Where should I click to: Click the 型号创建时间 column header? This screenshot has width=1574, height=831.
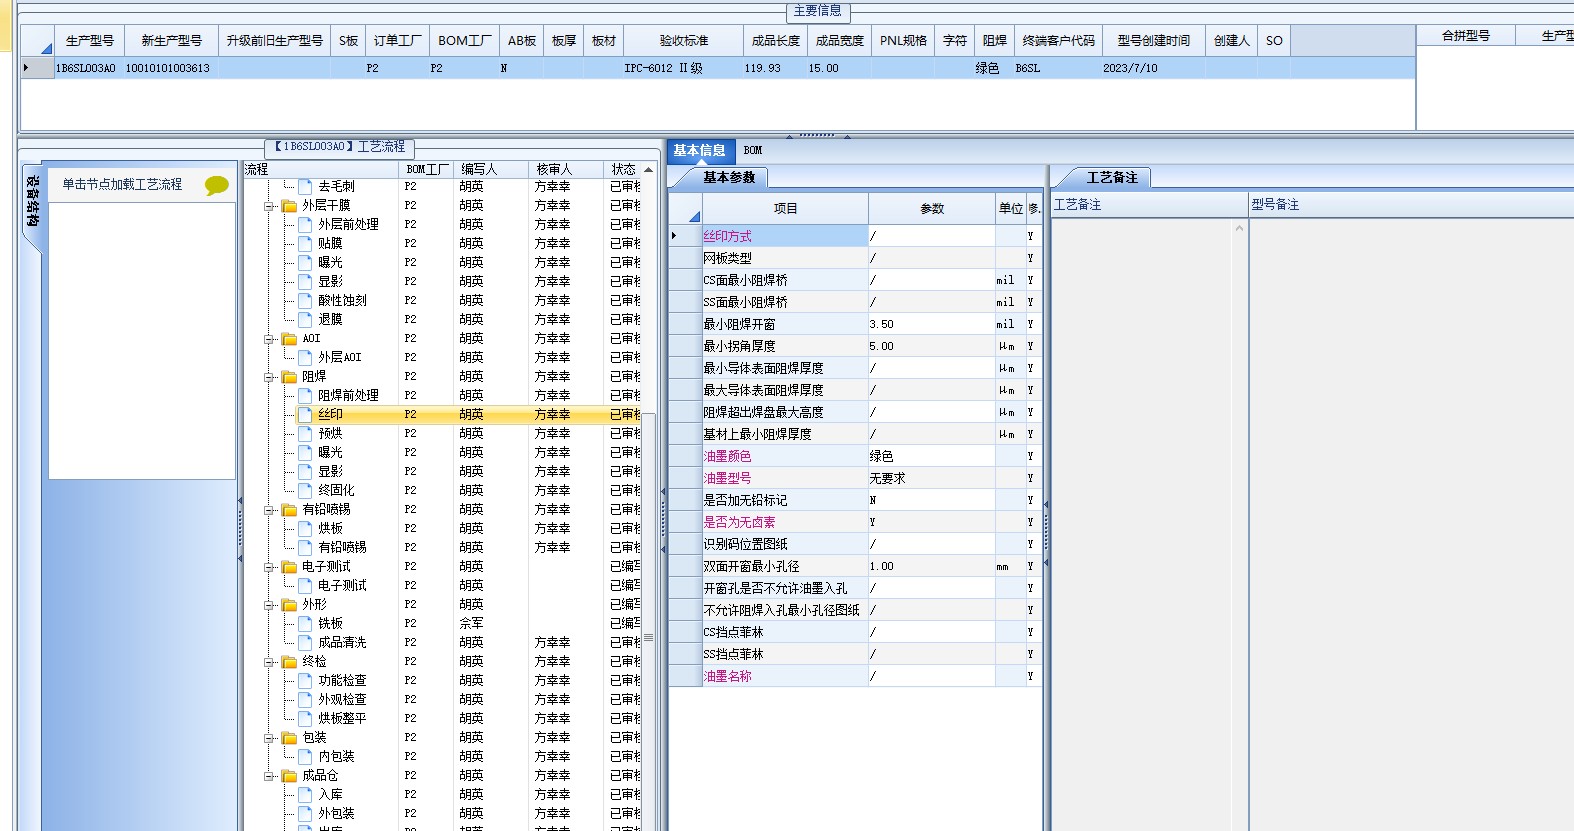[1154, 41]
